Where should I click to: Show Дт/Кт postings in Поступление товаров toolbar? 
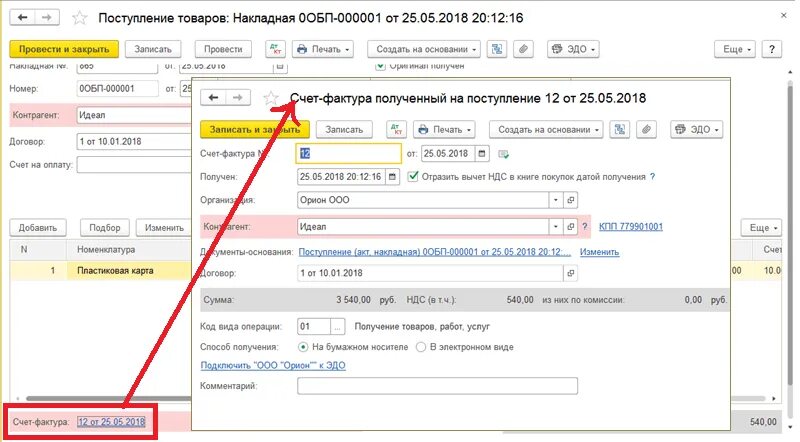click(x=276, y=49)
